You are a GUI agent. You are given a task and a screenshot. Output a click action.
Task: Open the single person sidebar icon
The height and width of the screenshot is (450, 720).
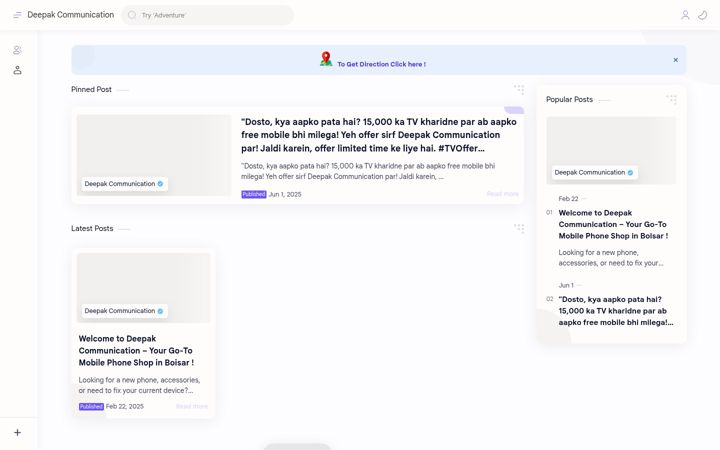pyautogui.click(x=17, y=70)
